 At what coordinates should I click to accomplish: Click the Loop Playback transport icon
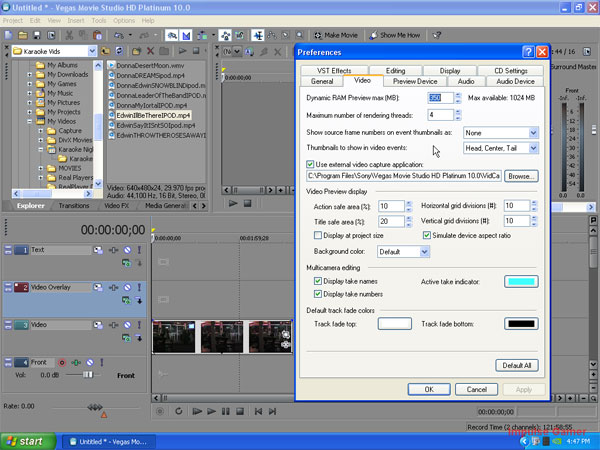point(179,411)
